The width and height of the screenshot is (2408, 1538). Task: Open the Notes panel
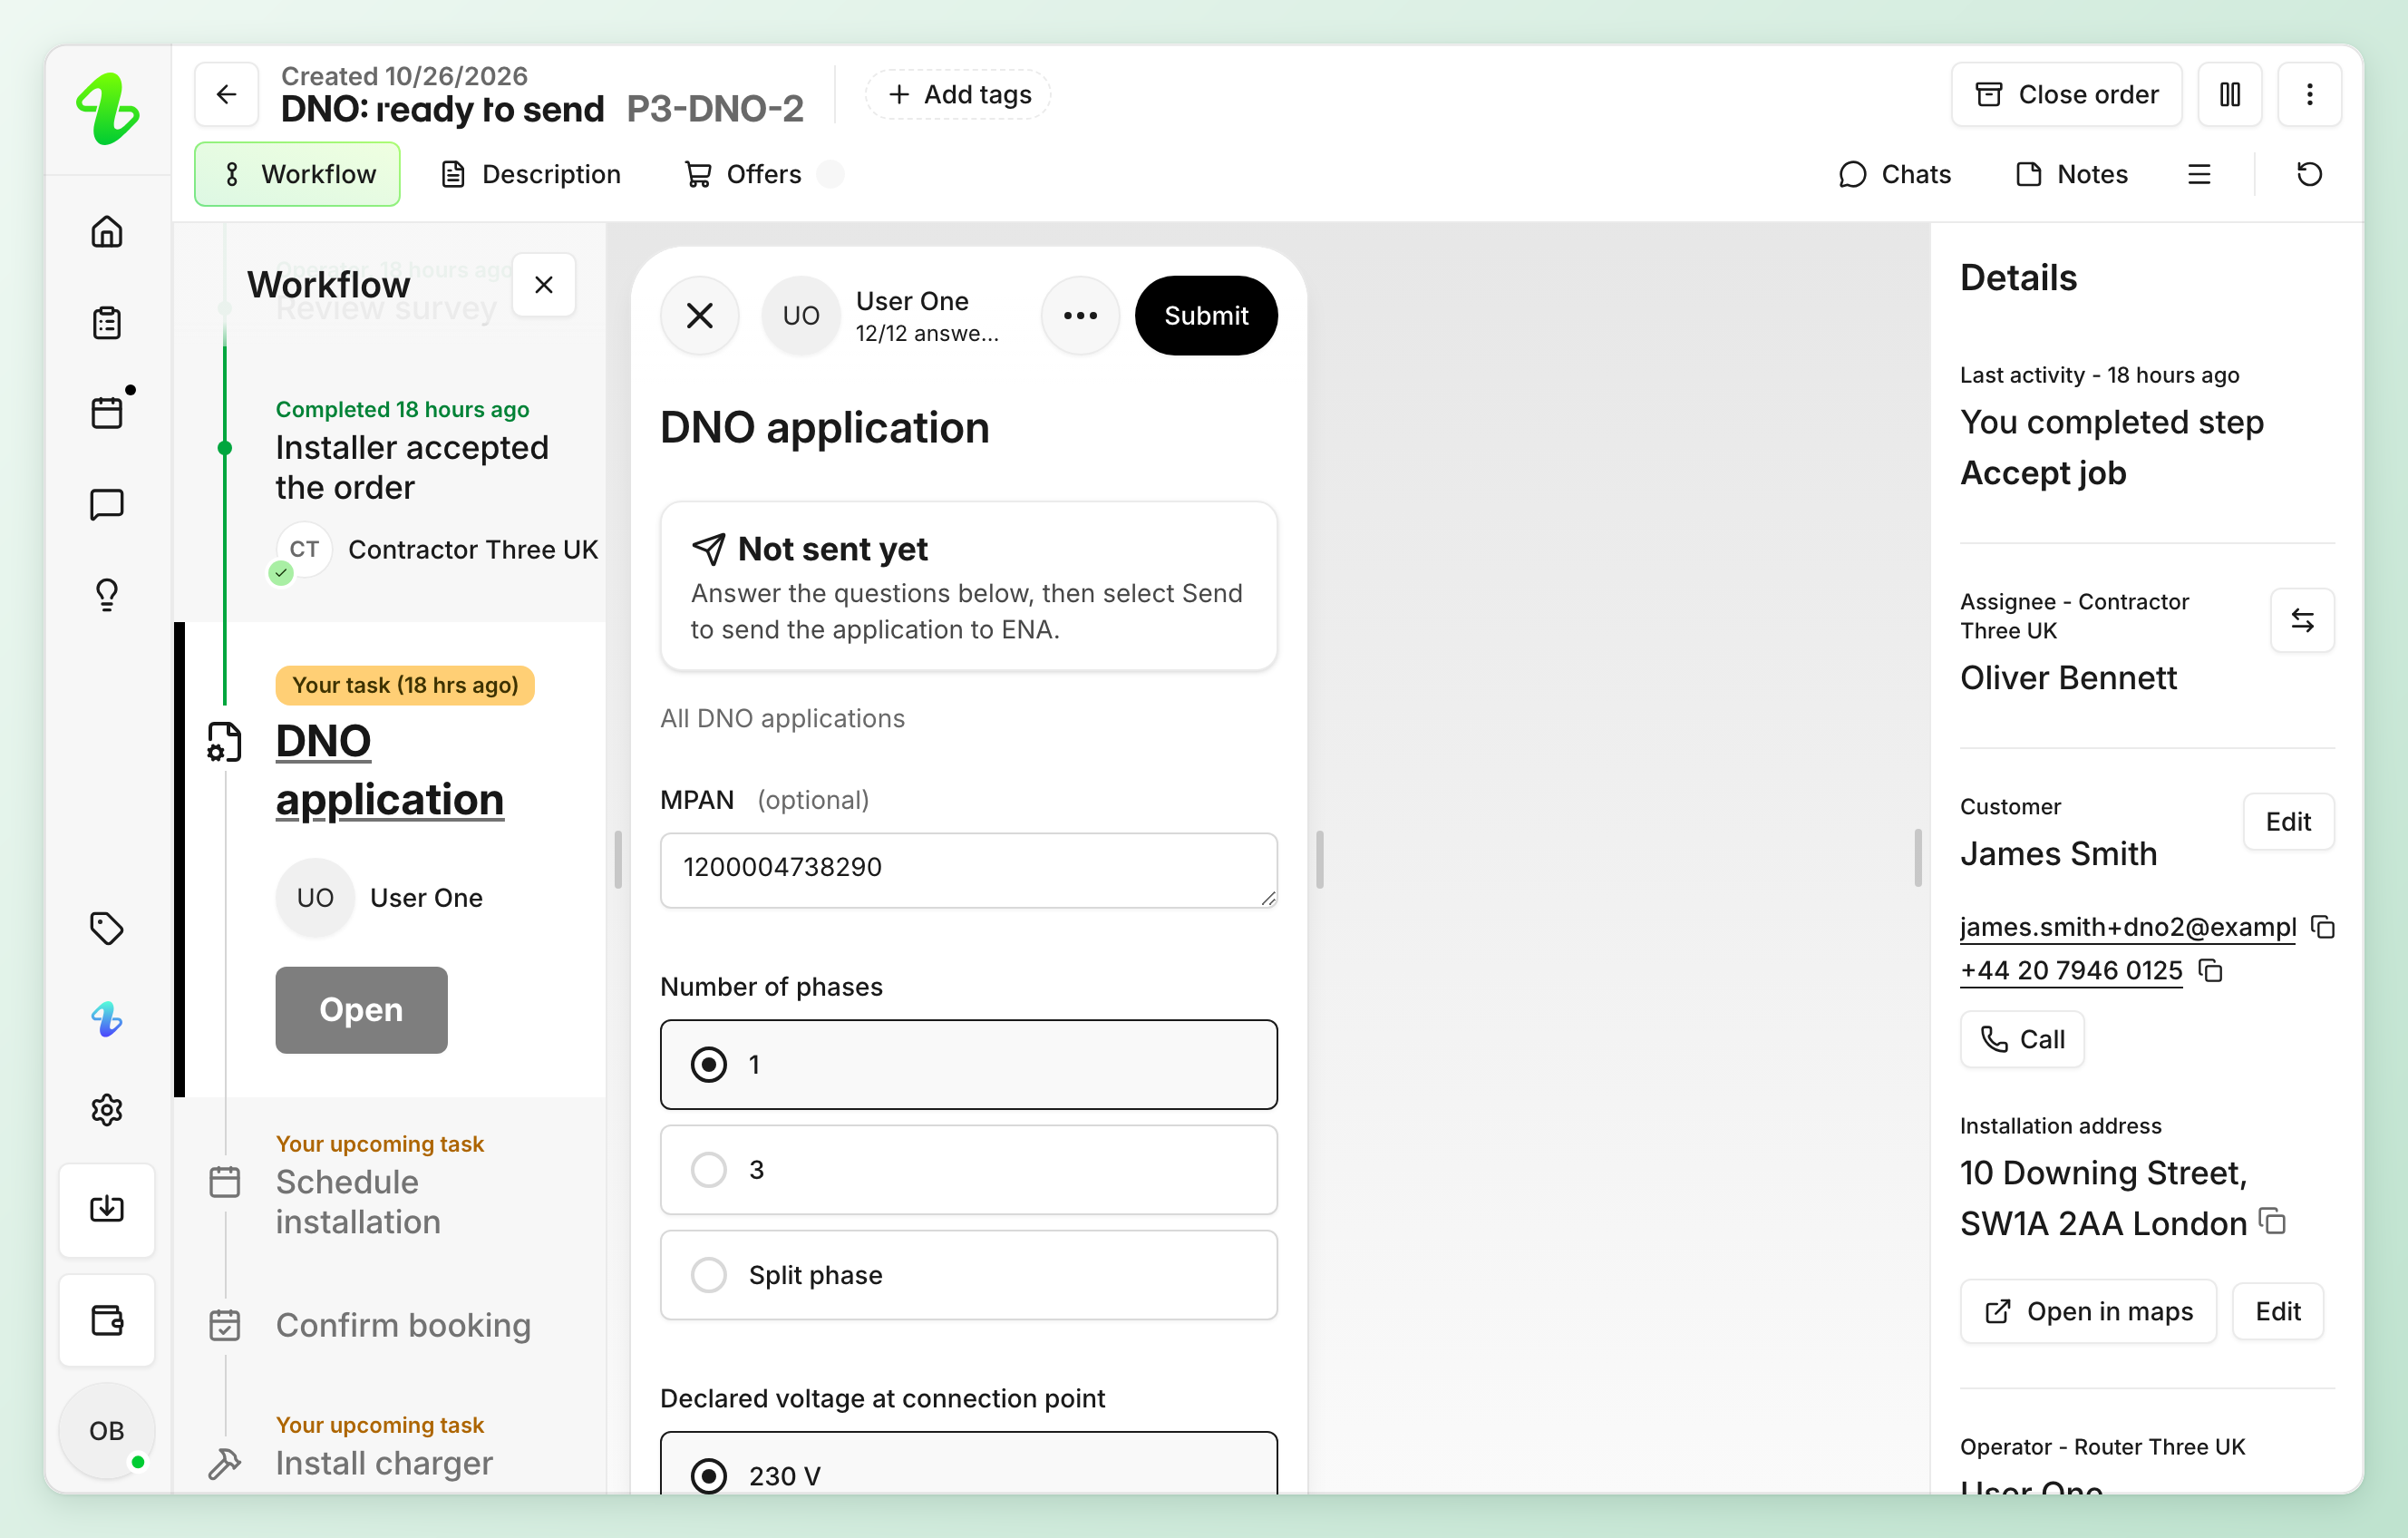(x=2072, y=174)
